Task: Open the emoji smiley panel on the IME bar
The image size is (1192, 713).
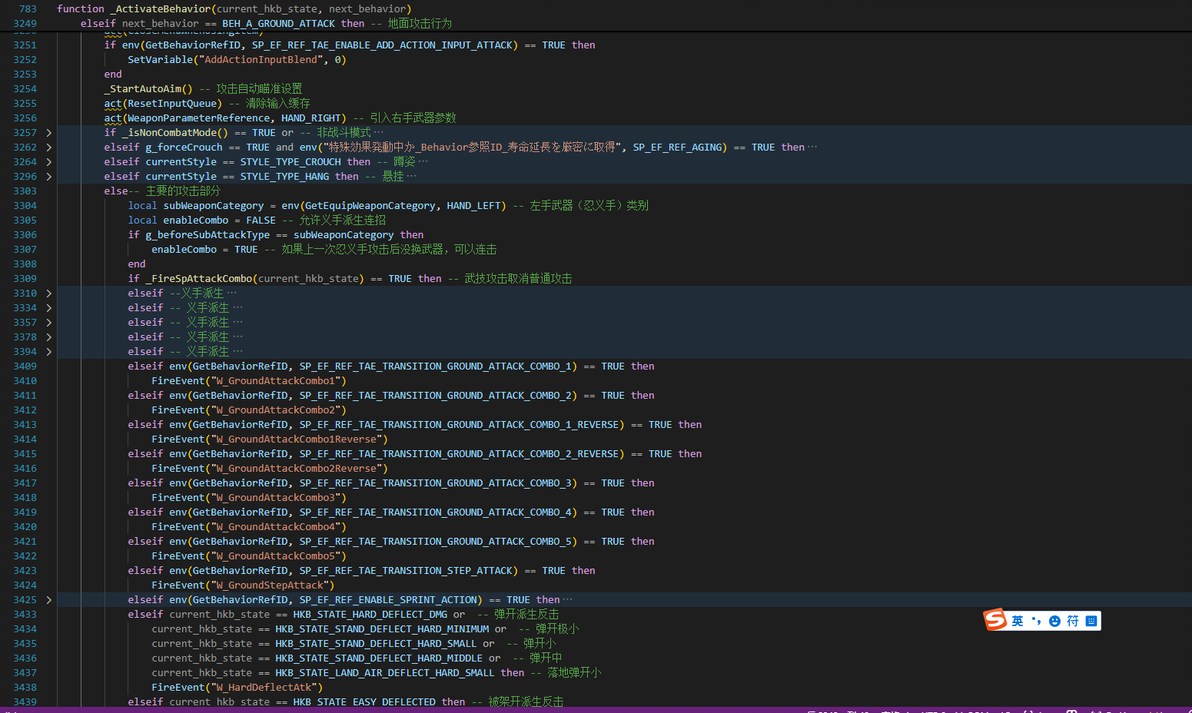Action: [1054, 621]
